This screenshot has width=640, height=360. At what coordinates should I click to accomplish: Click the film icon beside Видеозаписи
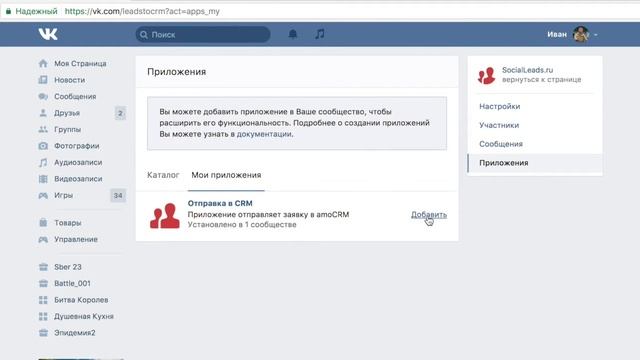tap(43, 179)
